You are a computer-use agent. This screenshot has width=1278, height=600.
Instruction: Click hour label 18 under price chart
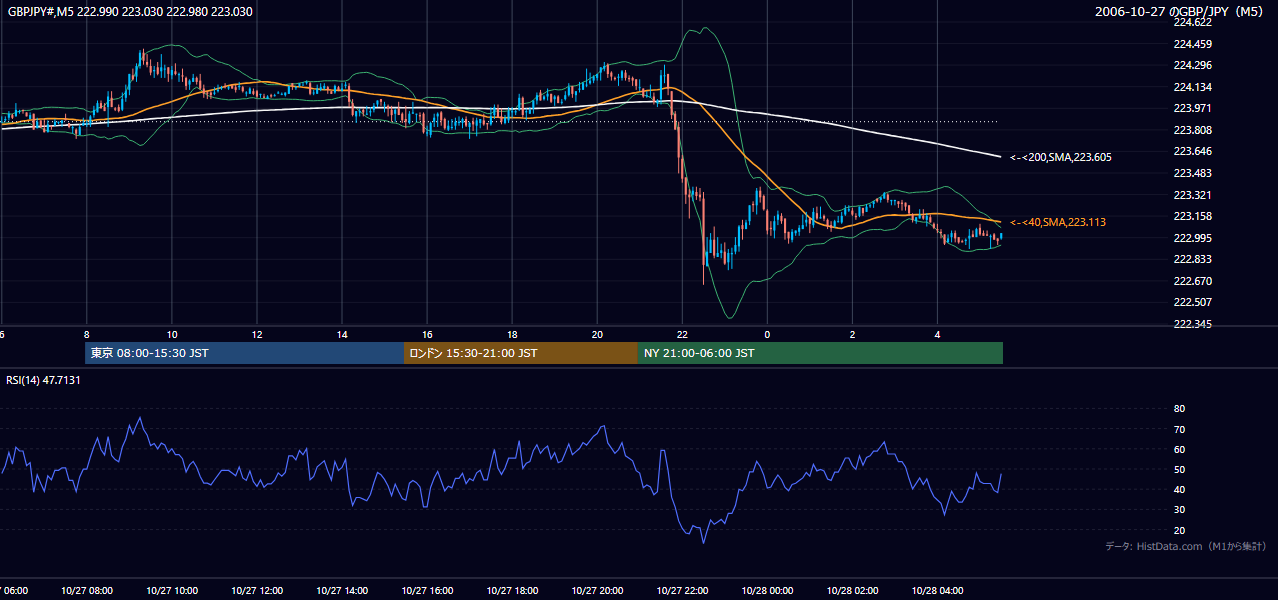tap(512, 334)
